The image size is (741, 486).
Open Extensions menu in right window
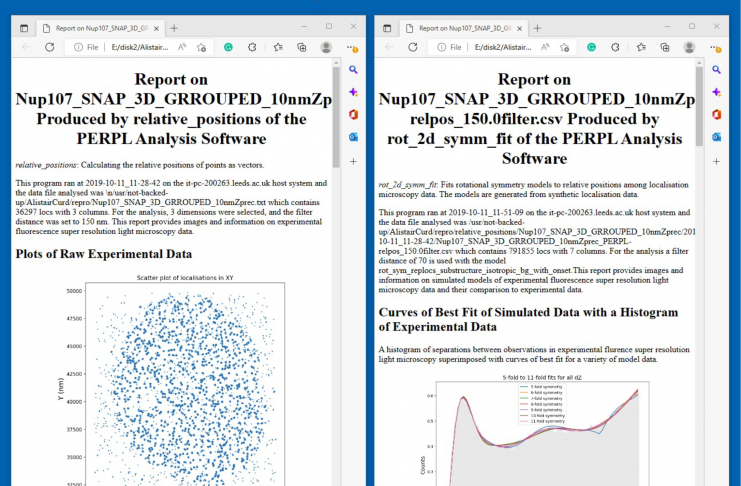tap(615, 47)
